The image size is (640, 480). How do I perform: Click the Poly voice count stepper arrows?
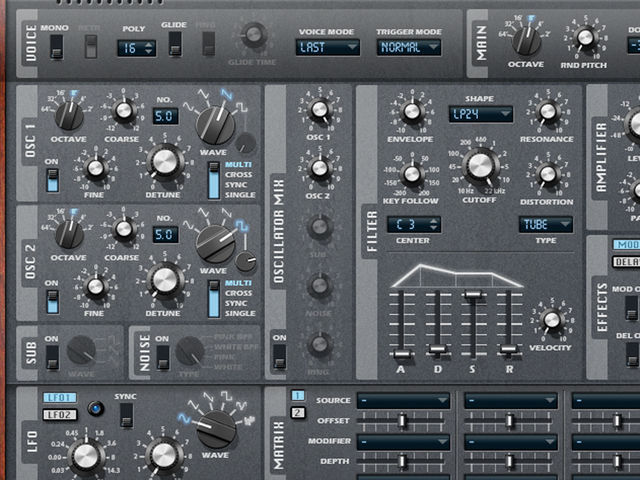tap(149, 48)
